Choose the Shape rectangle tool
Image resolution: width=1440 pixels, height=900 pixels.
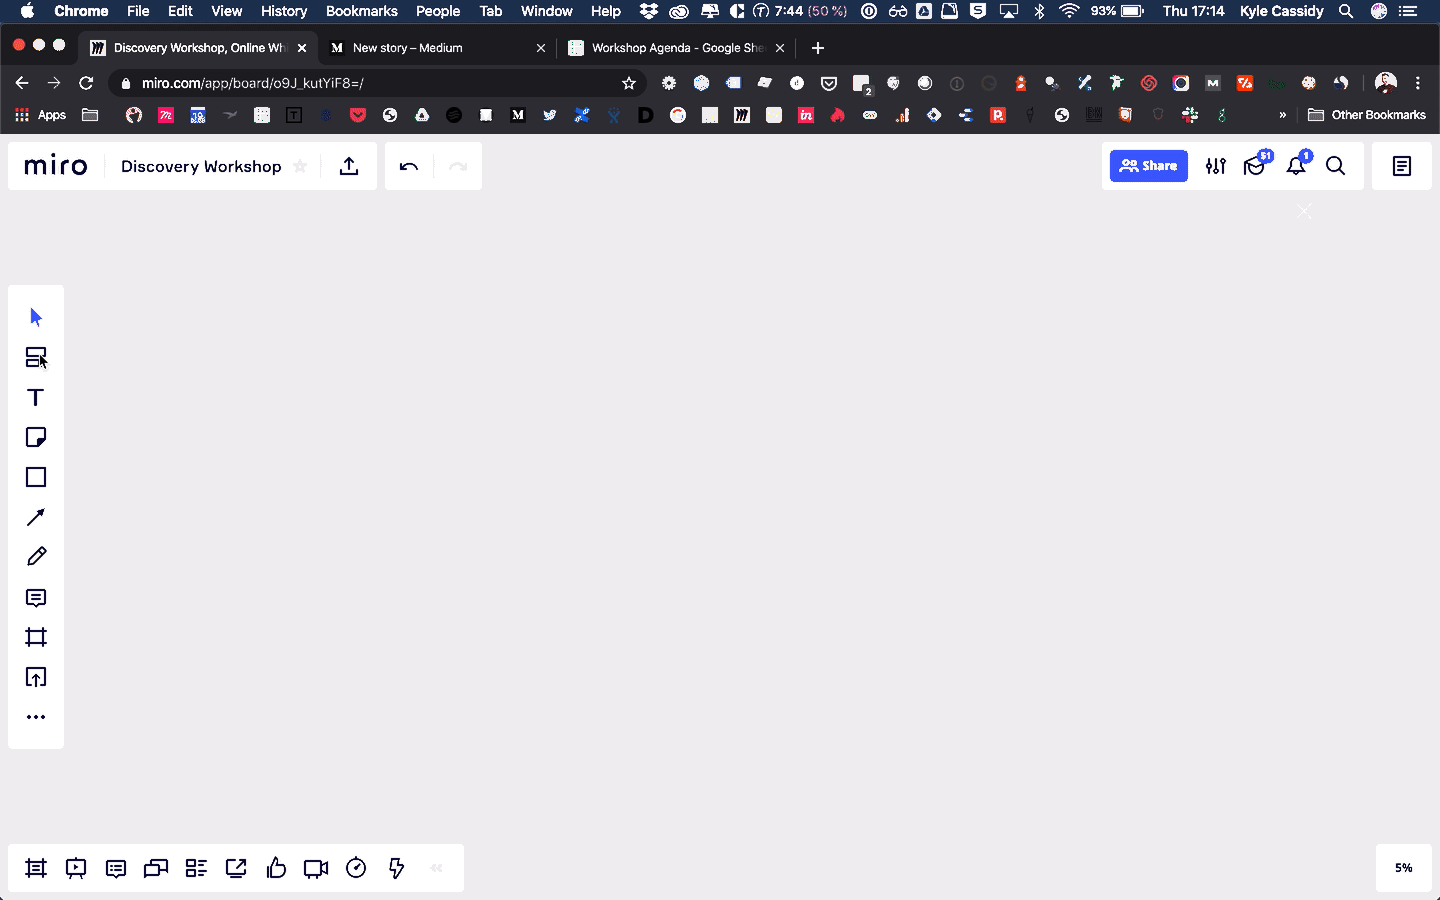click(x=36, y=477)
